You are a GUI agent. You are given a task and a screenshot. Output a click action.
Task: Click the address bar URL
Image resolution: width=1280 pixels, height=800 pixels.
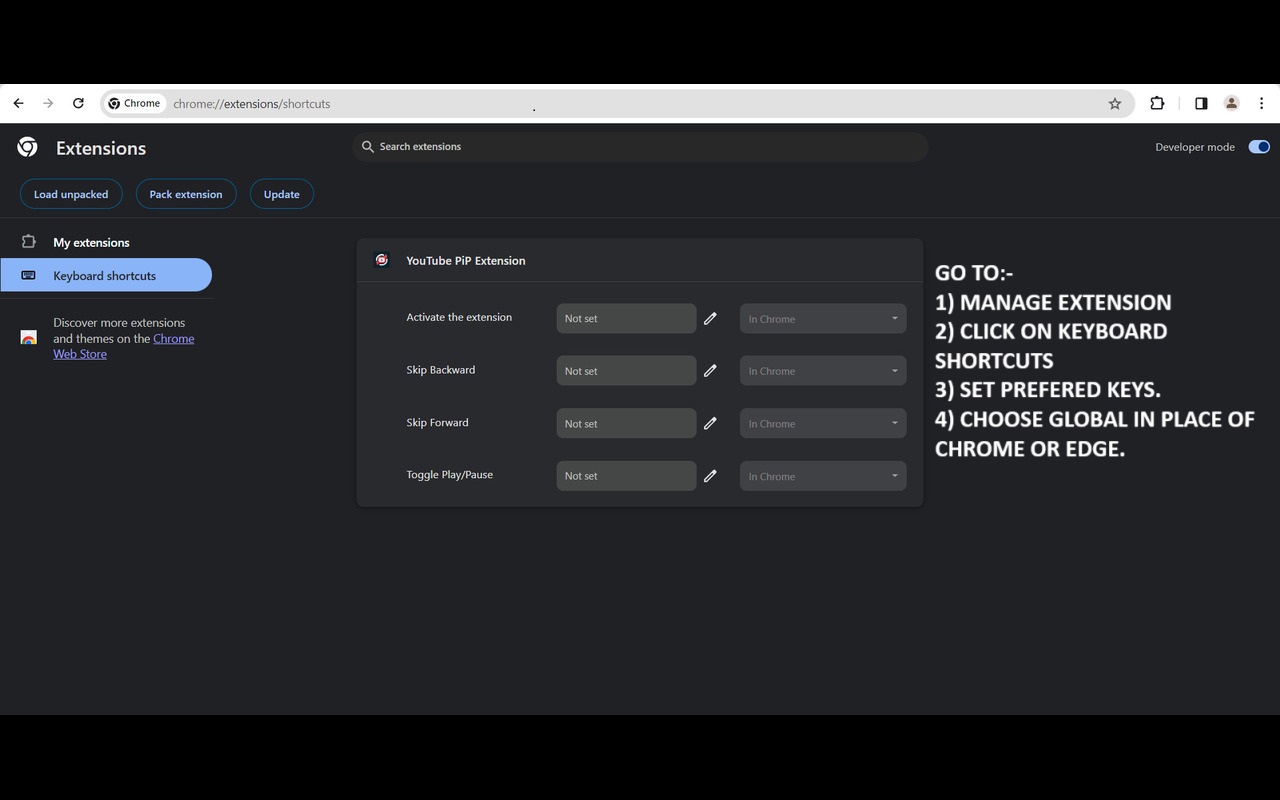[251, 103]
